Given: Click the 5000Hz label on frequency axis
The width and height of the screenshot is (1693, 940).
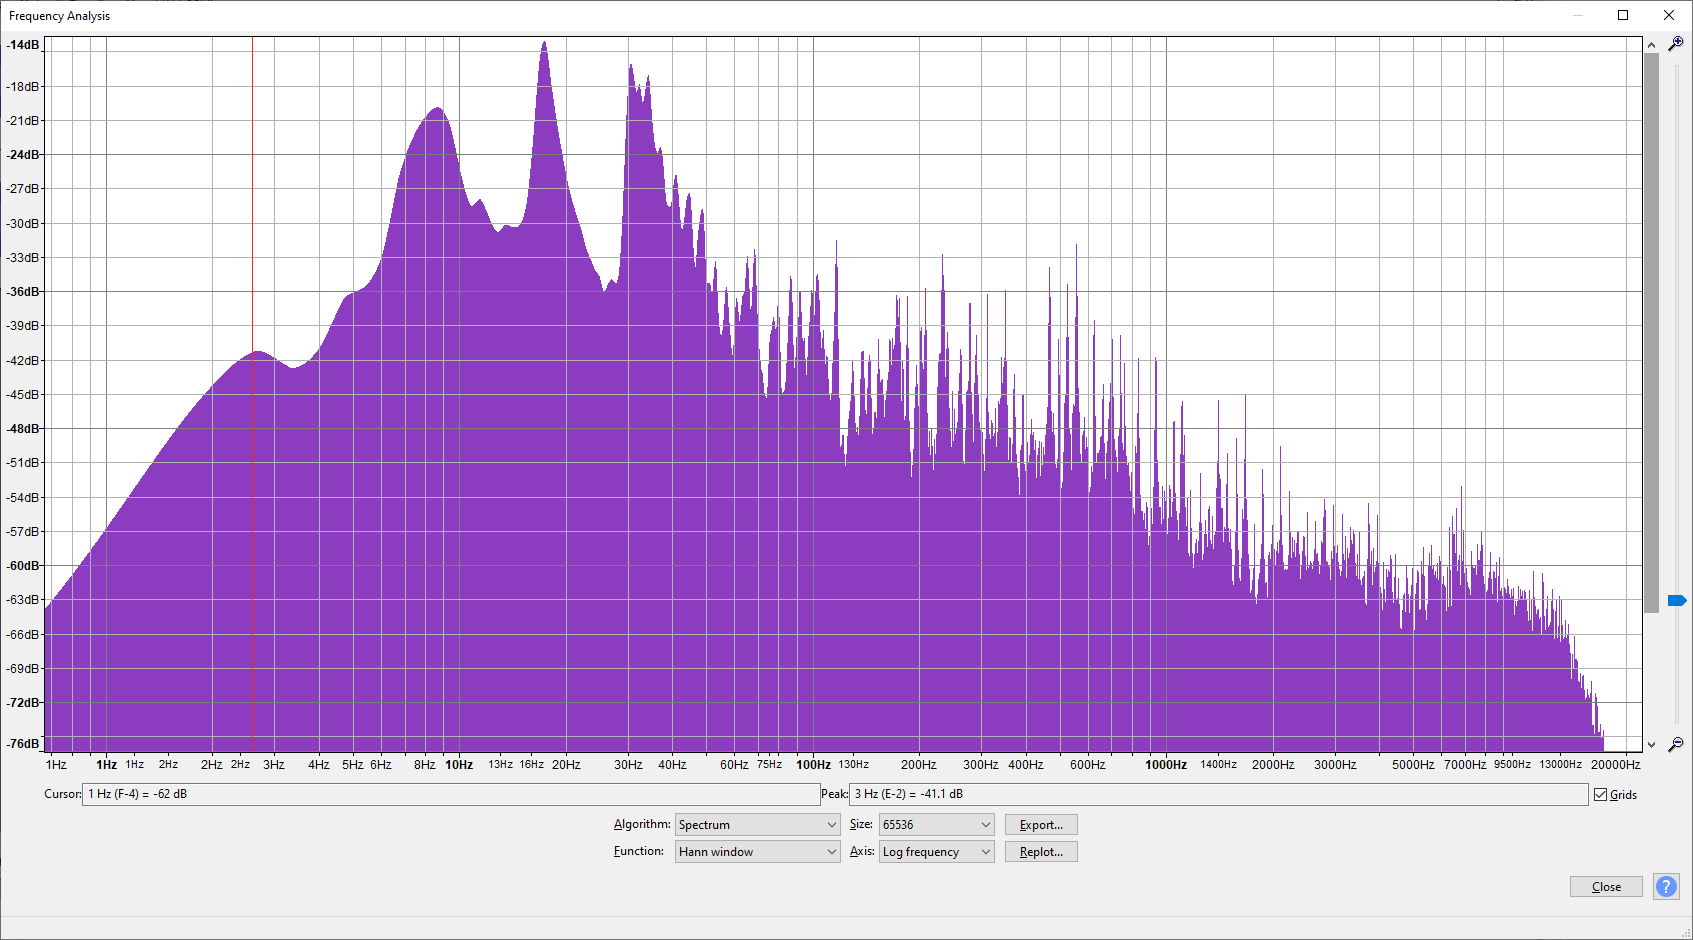Looking at the screenshot, I should (1413, 765).
